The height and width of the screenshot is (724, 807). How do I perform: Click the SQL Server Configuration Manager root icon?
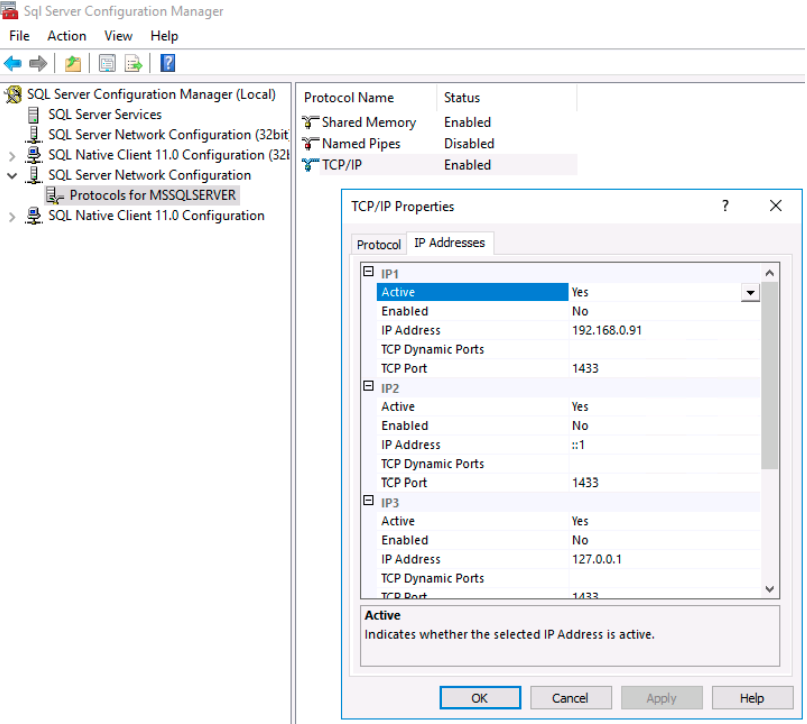[13, 94]
